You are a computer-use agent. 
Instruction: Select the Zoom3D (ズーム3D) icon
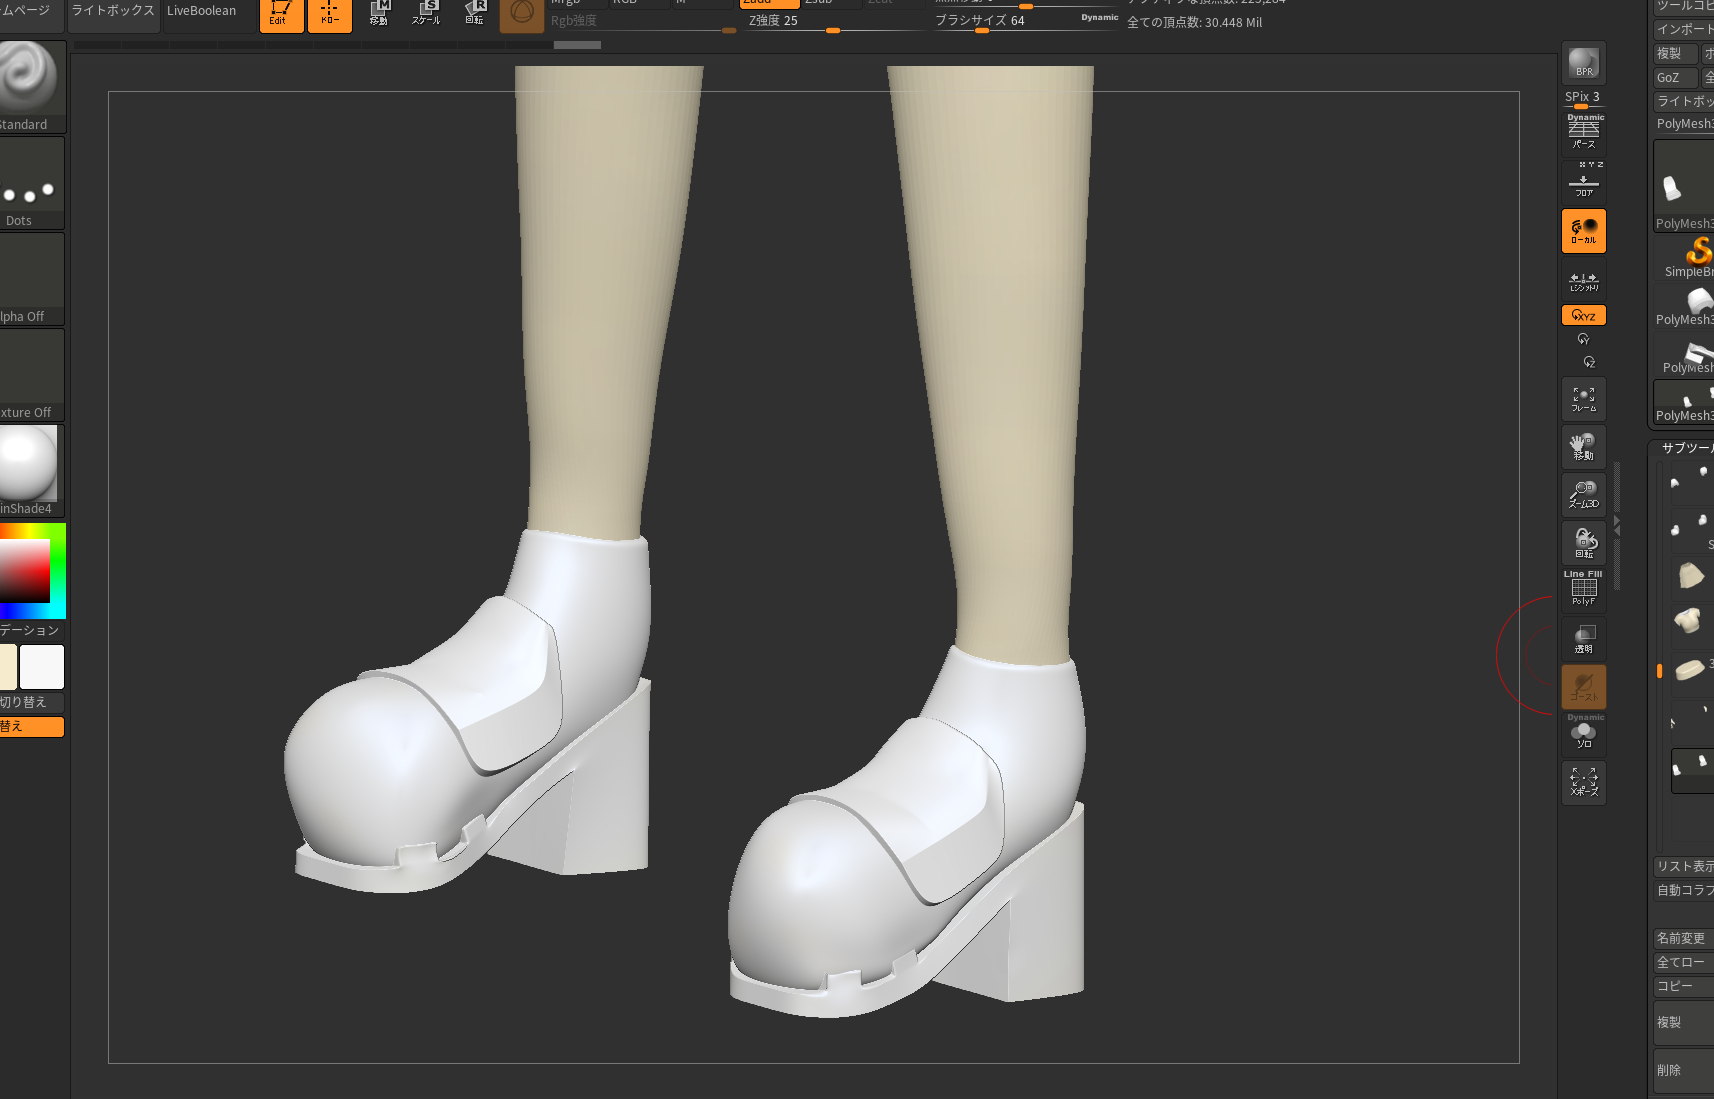[x=1583, y=495]
